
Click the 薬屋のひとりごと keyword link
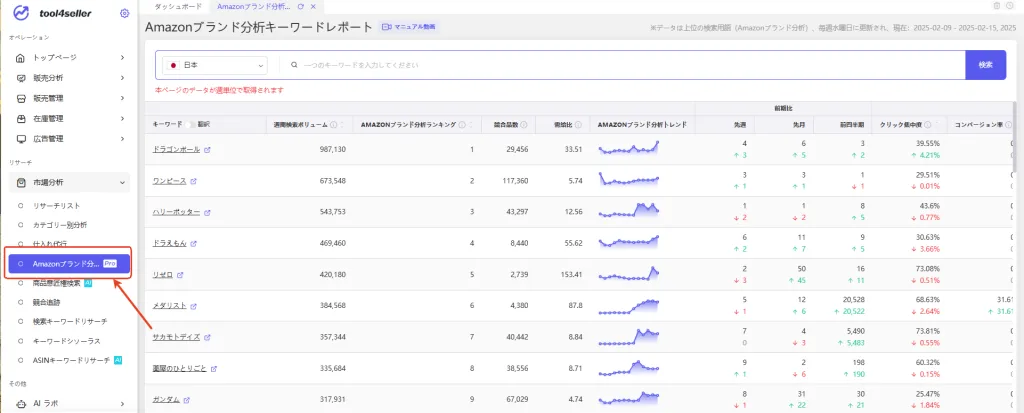tap(180, 369)
